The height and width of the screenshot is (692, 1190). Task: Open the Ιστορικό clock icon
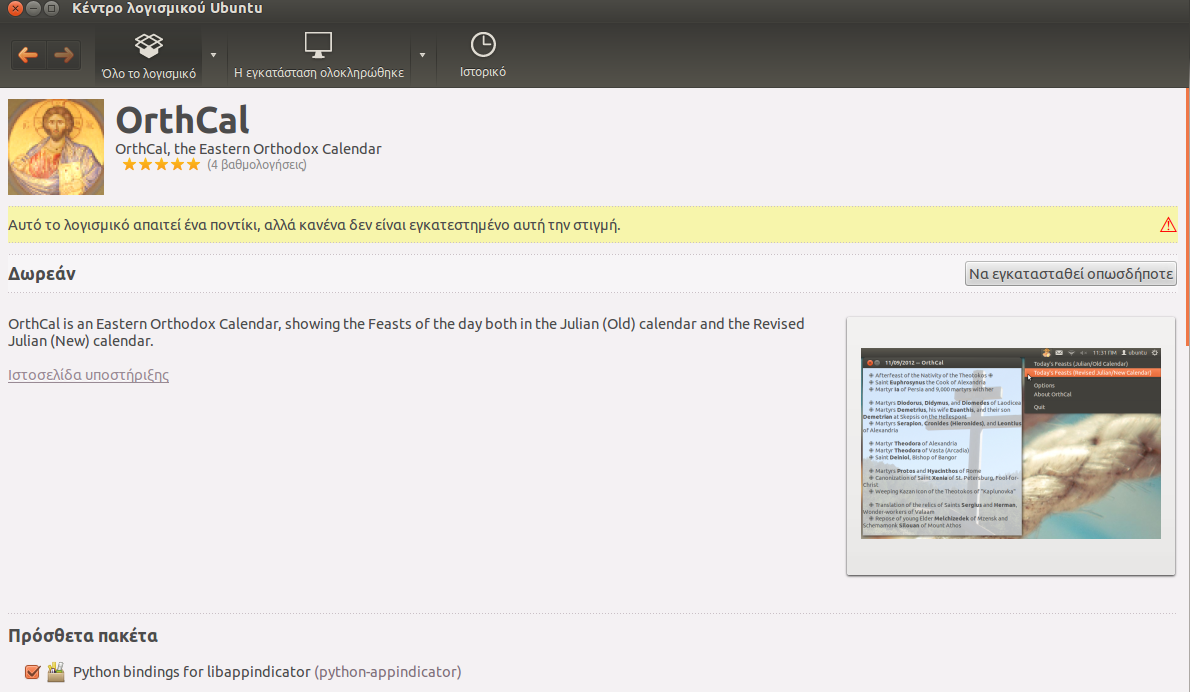point(482,46)
